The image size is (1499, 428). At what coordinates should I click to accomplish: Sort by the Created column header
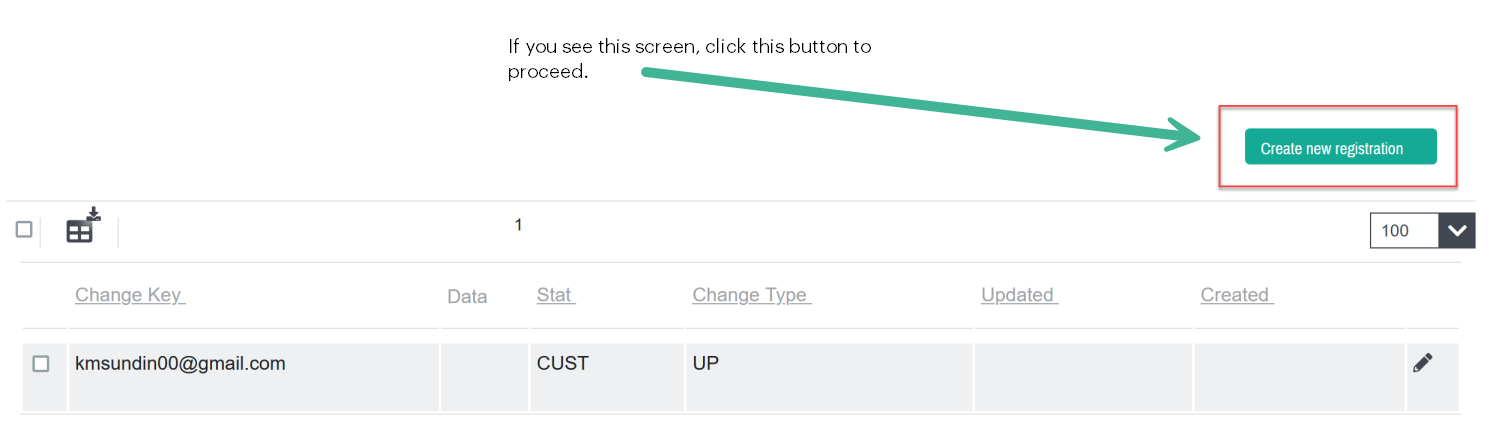pos(1236,295)
